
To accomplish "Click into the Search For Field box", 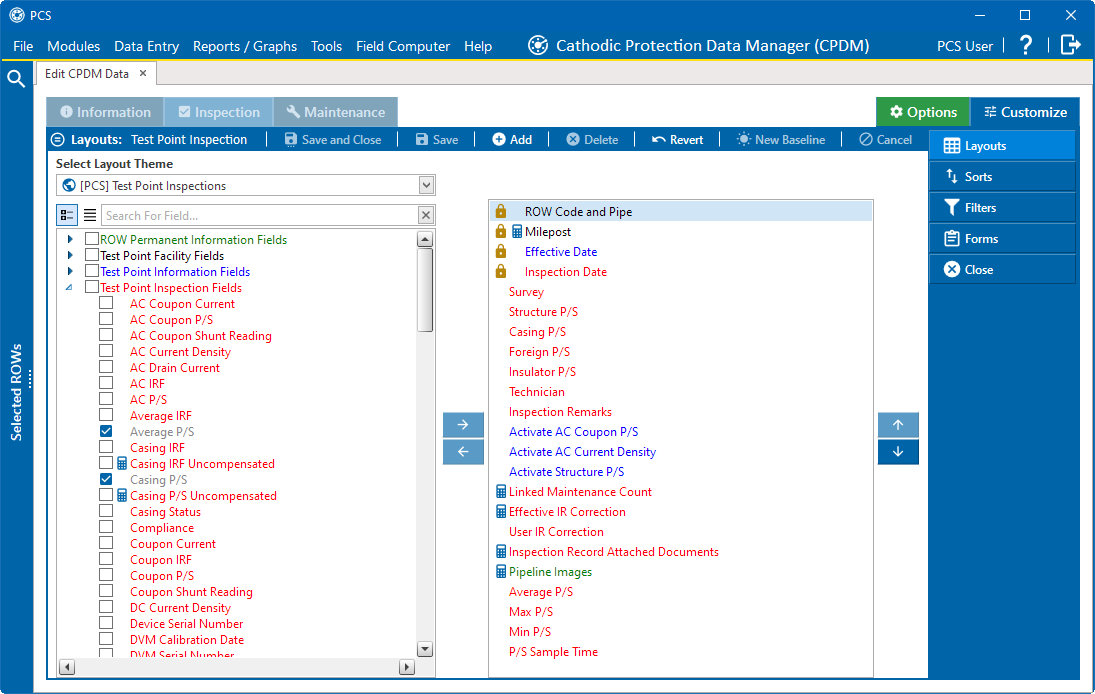I will point(259,215).
